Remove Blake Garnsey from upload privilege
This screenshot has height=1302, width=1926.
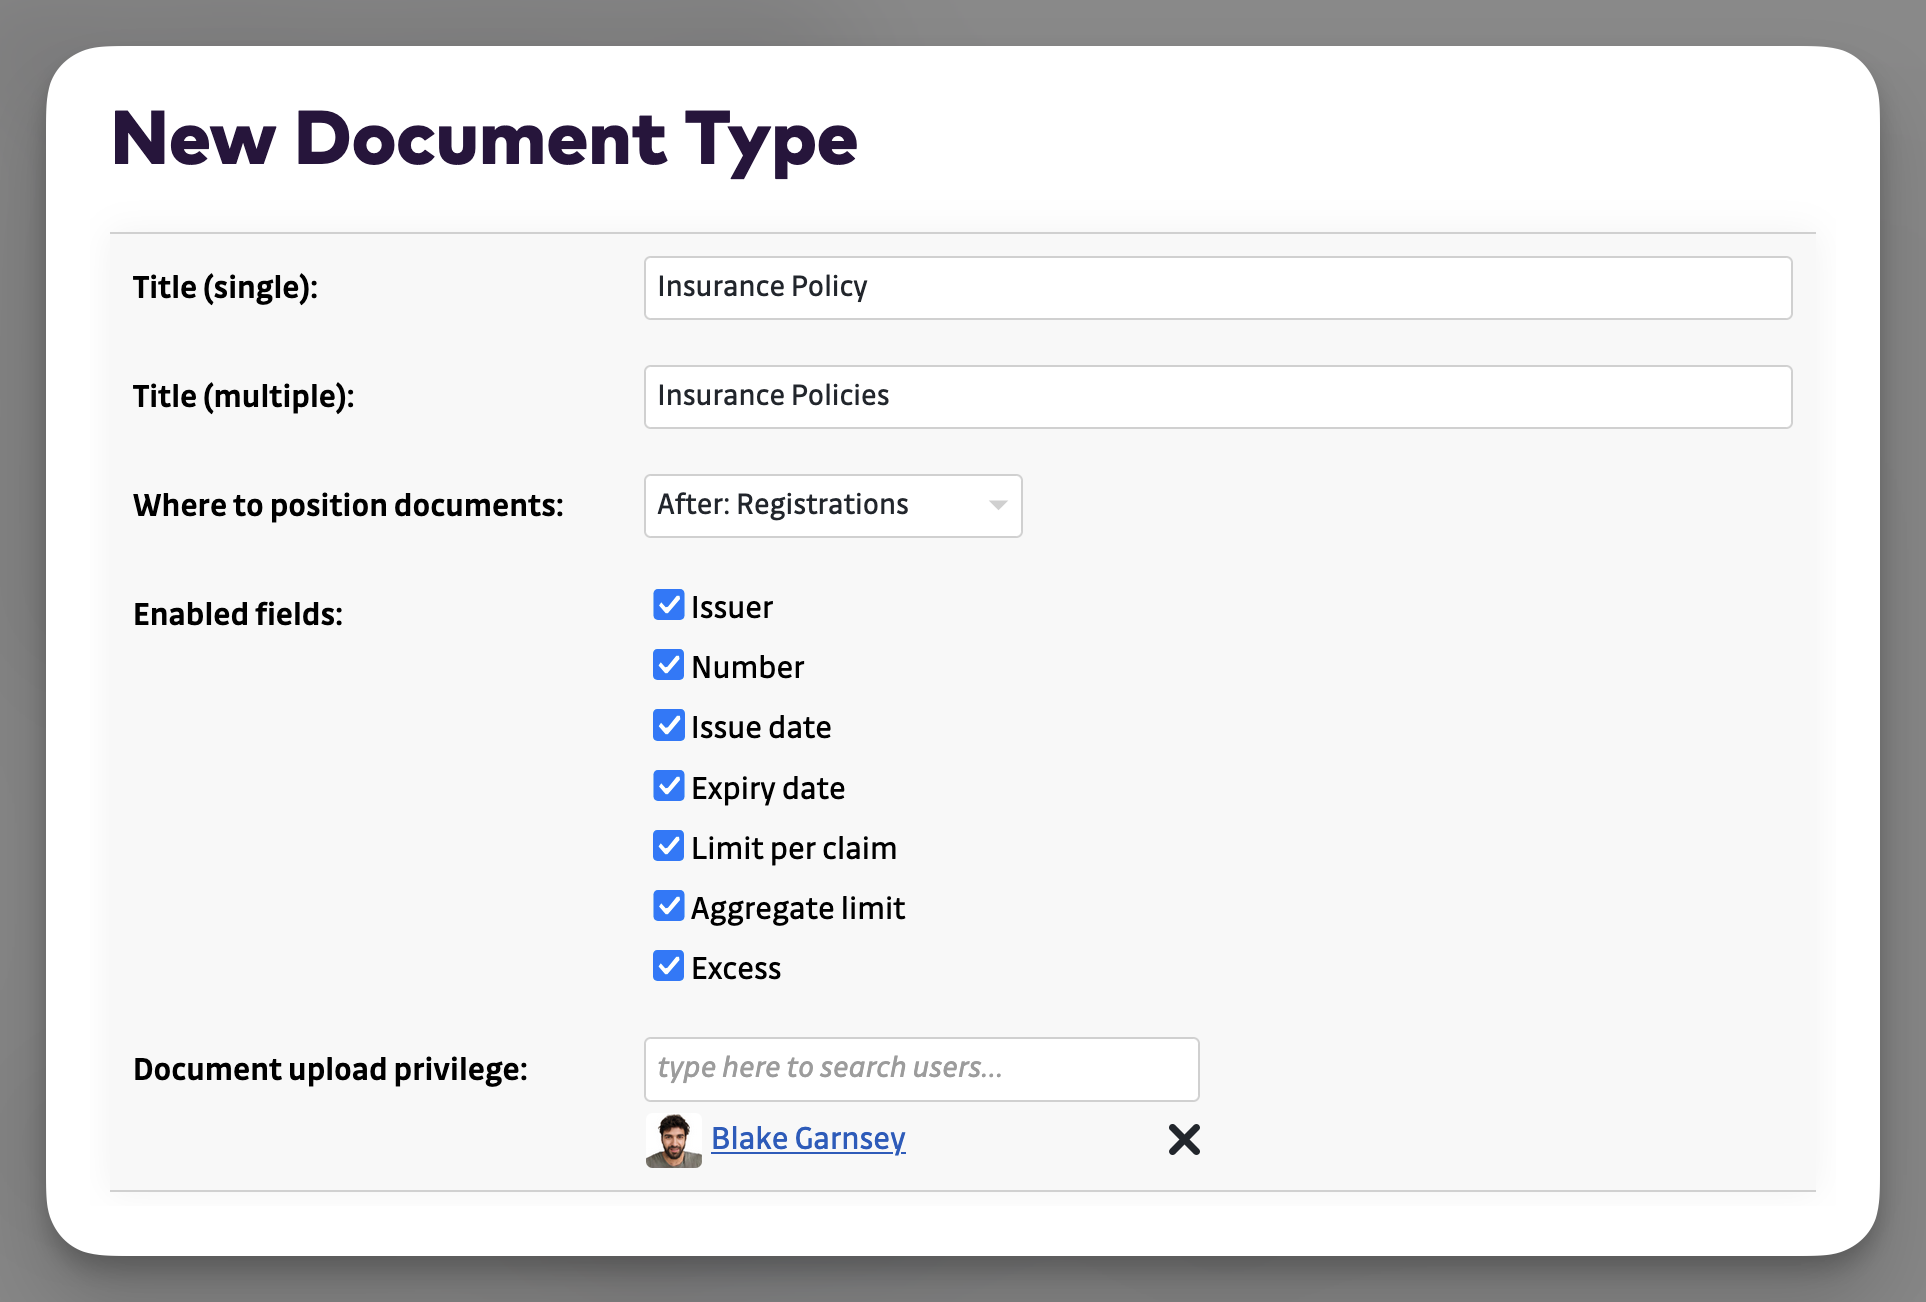tap(1184, 1139)
